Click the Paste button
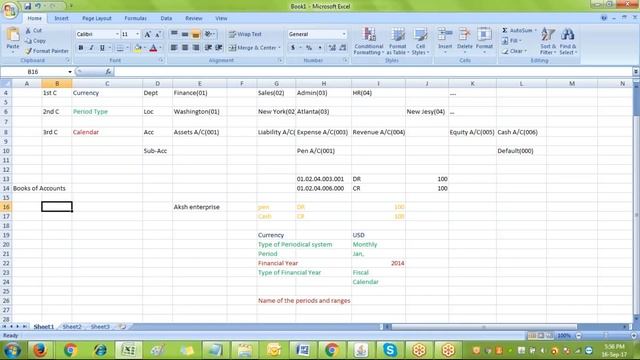The height and width of the screenshot is (360, 640). point(13,40)
